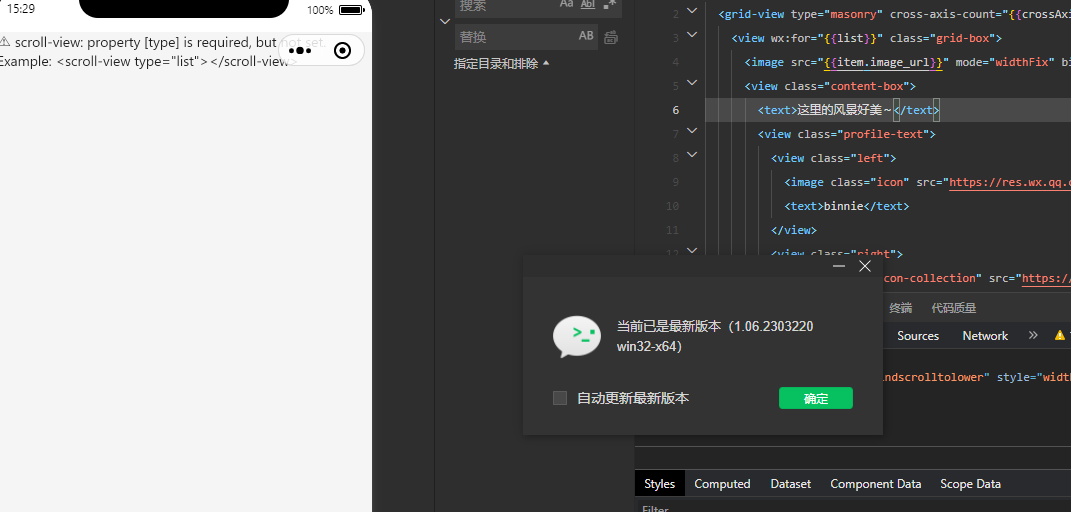This screenshot has height=512, width=1071.
Task: Fold code at line 7 profile-text view
Action: [691, 130]
